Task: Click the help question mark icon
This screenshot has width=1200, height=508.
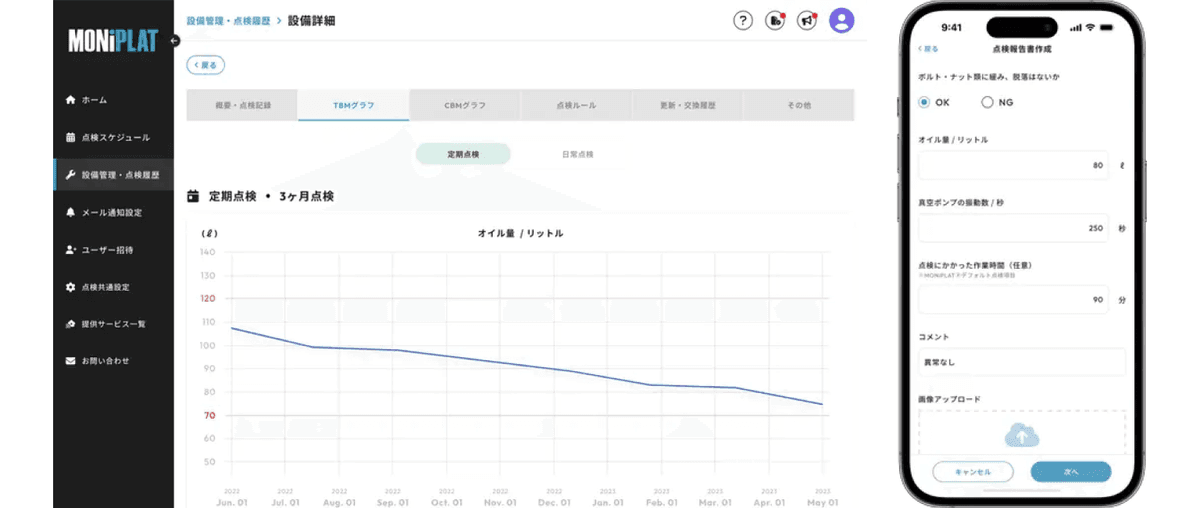Action: click(x=742, y=21)
